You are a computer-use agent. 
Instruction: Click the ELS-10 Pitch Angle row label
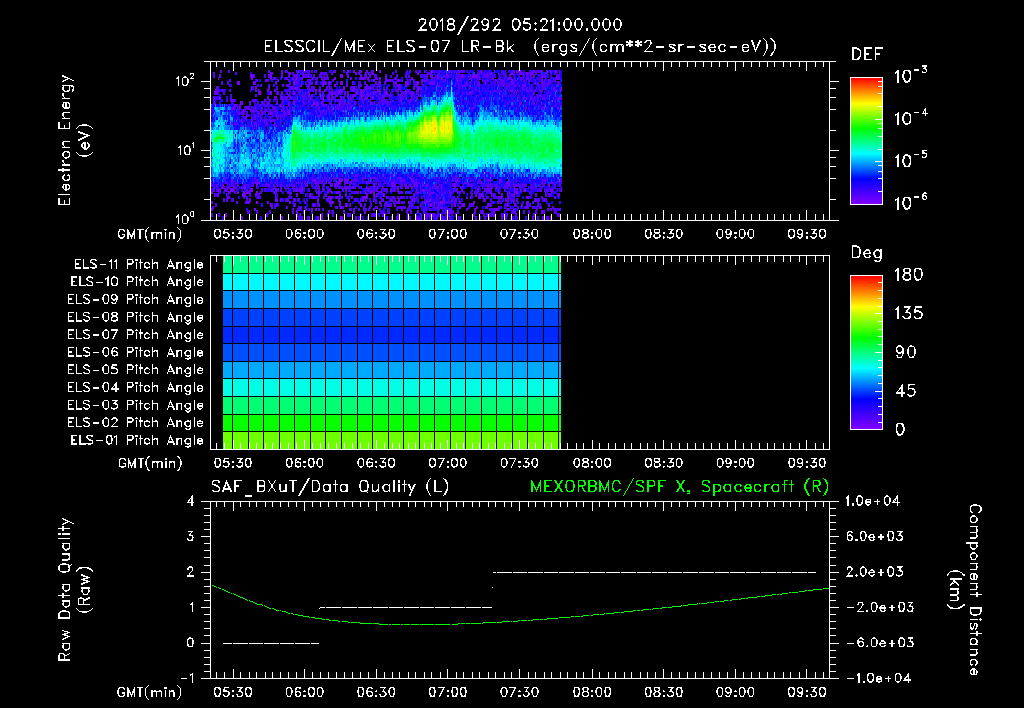pyautogui.click(x=137, y=282)
